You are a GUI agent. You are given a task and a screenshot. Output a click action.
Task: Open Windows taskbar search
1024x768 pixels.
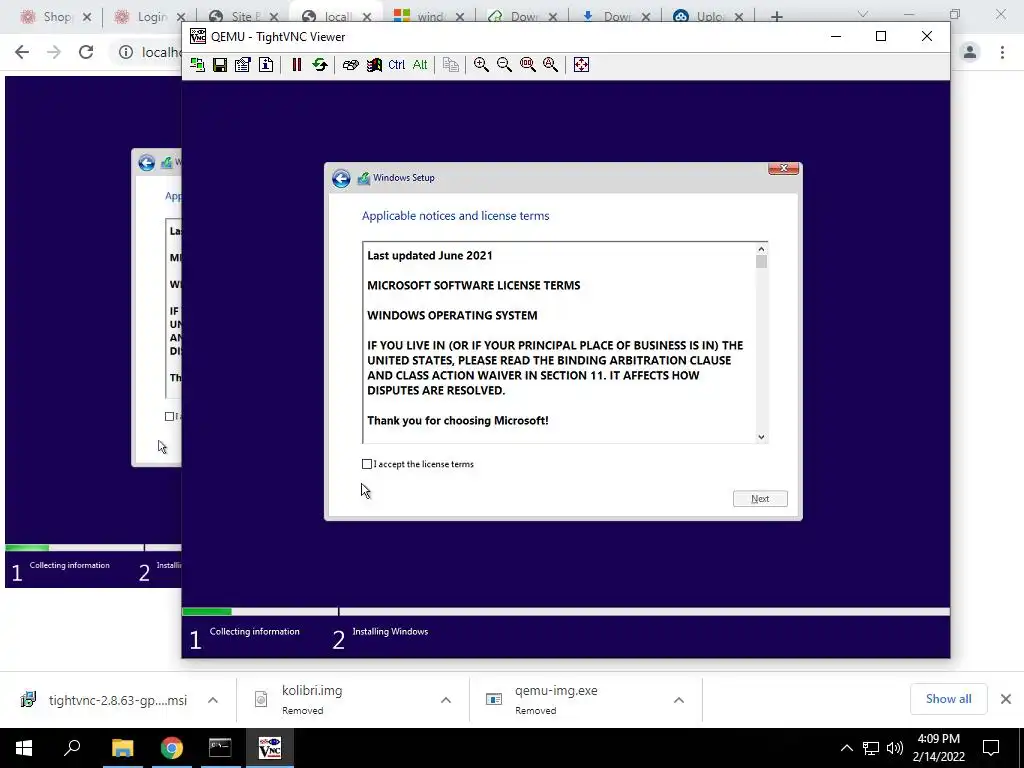click(x=72, y=748)
